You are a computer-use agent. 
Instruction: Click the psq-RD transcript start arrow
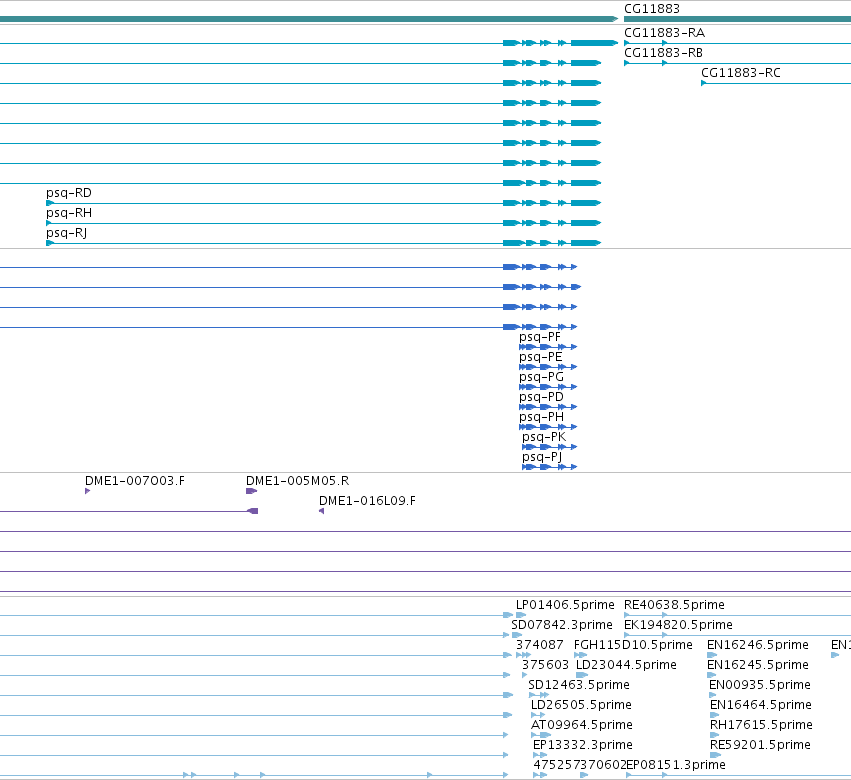tap(49, 203)
